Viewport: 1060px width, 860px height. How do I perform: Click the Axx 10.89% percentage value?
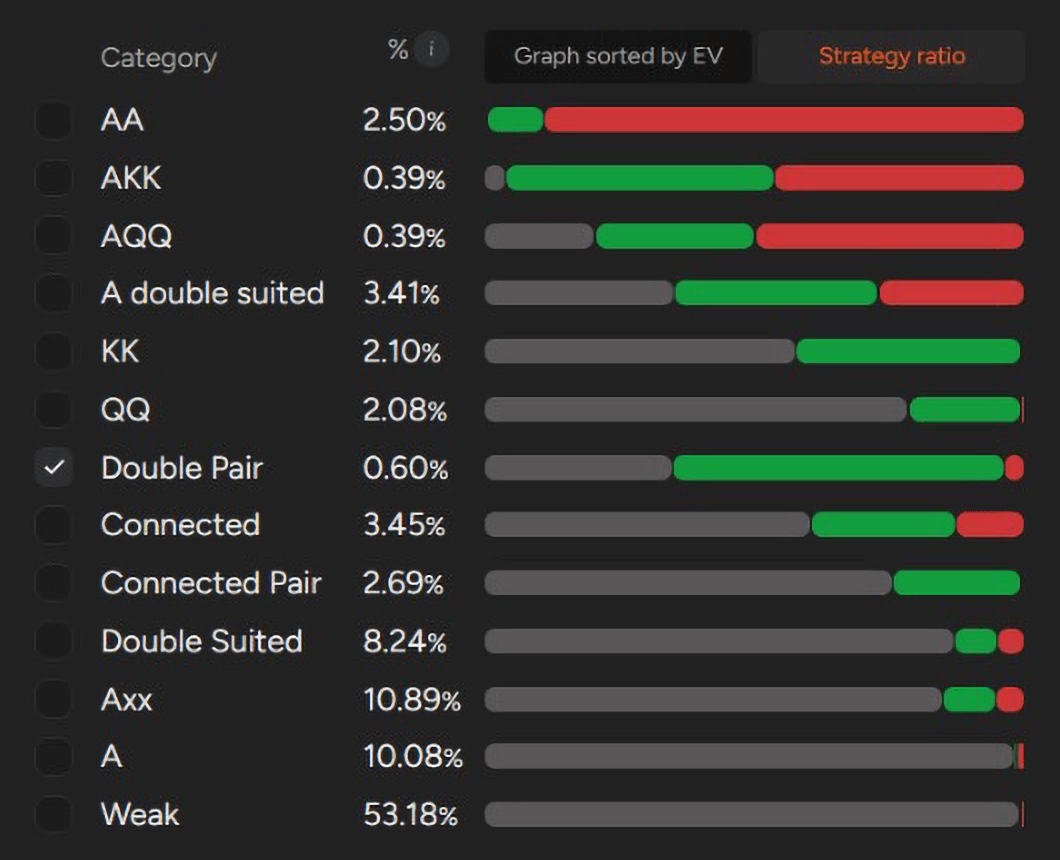click(x=411, y=699)
